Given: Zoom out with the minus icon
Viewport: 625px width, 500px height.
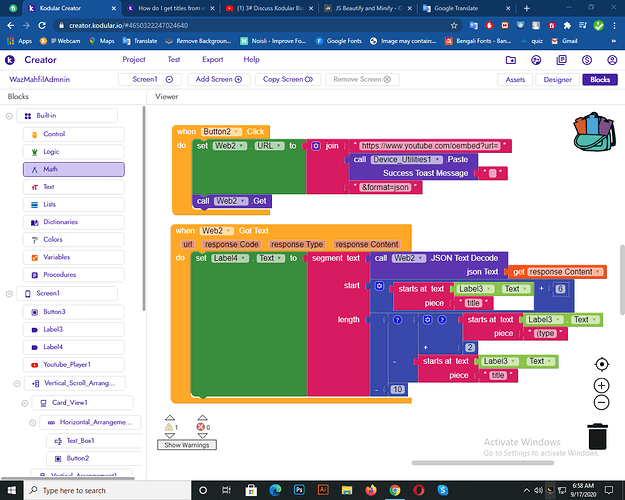Looking at the screenshot, I should (x=601, y=403).
